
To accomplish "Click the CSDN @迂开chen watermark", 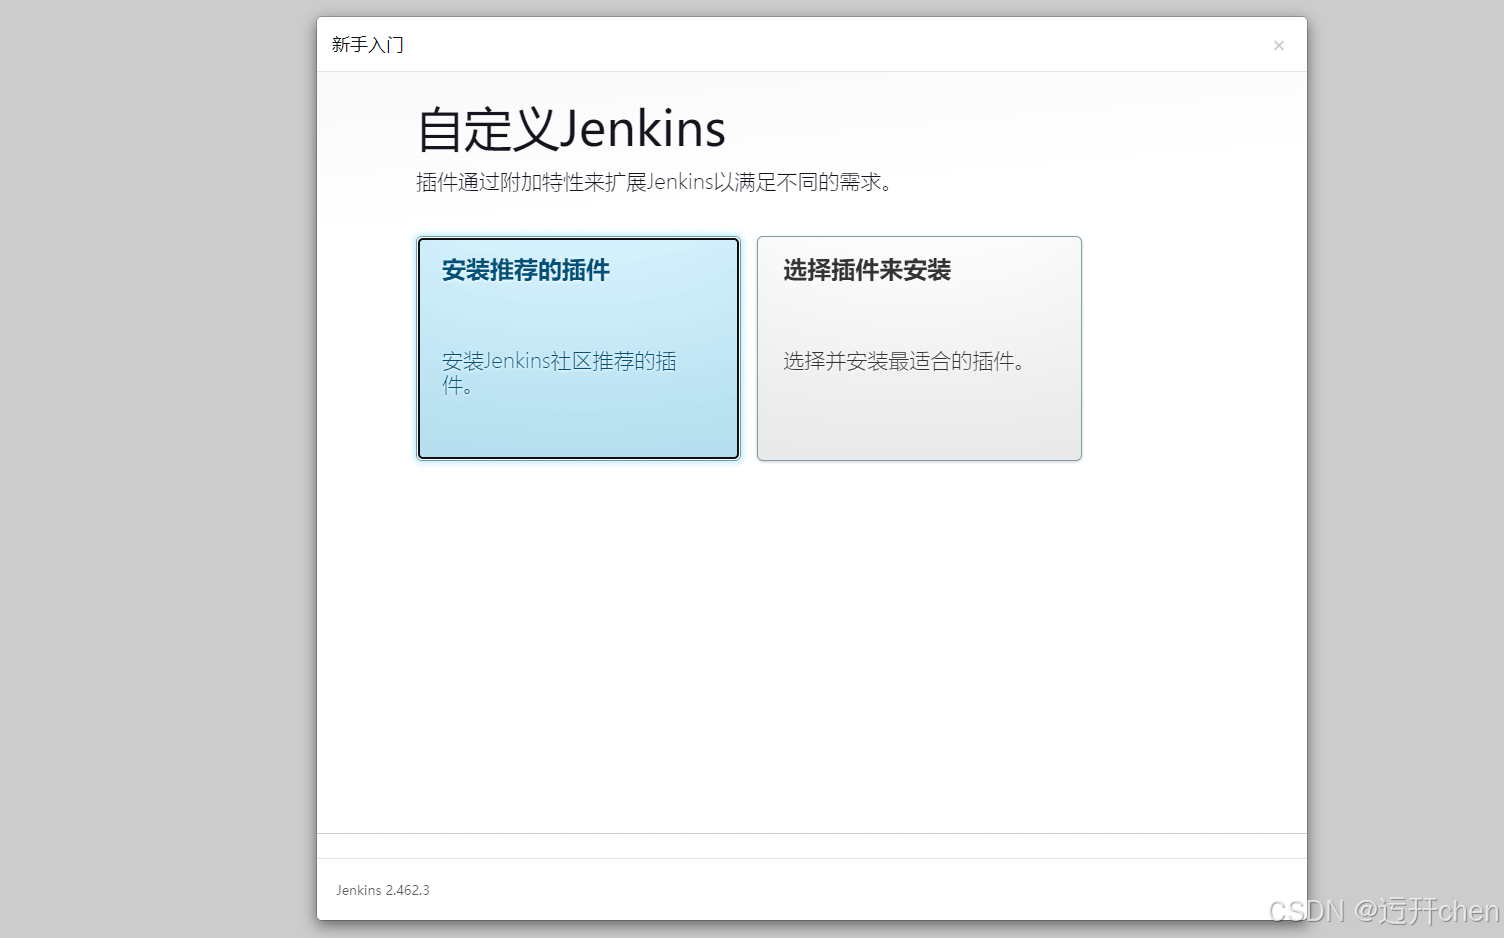I will point(1371,912).
